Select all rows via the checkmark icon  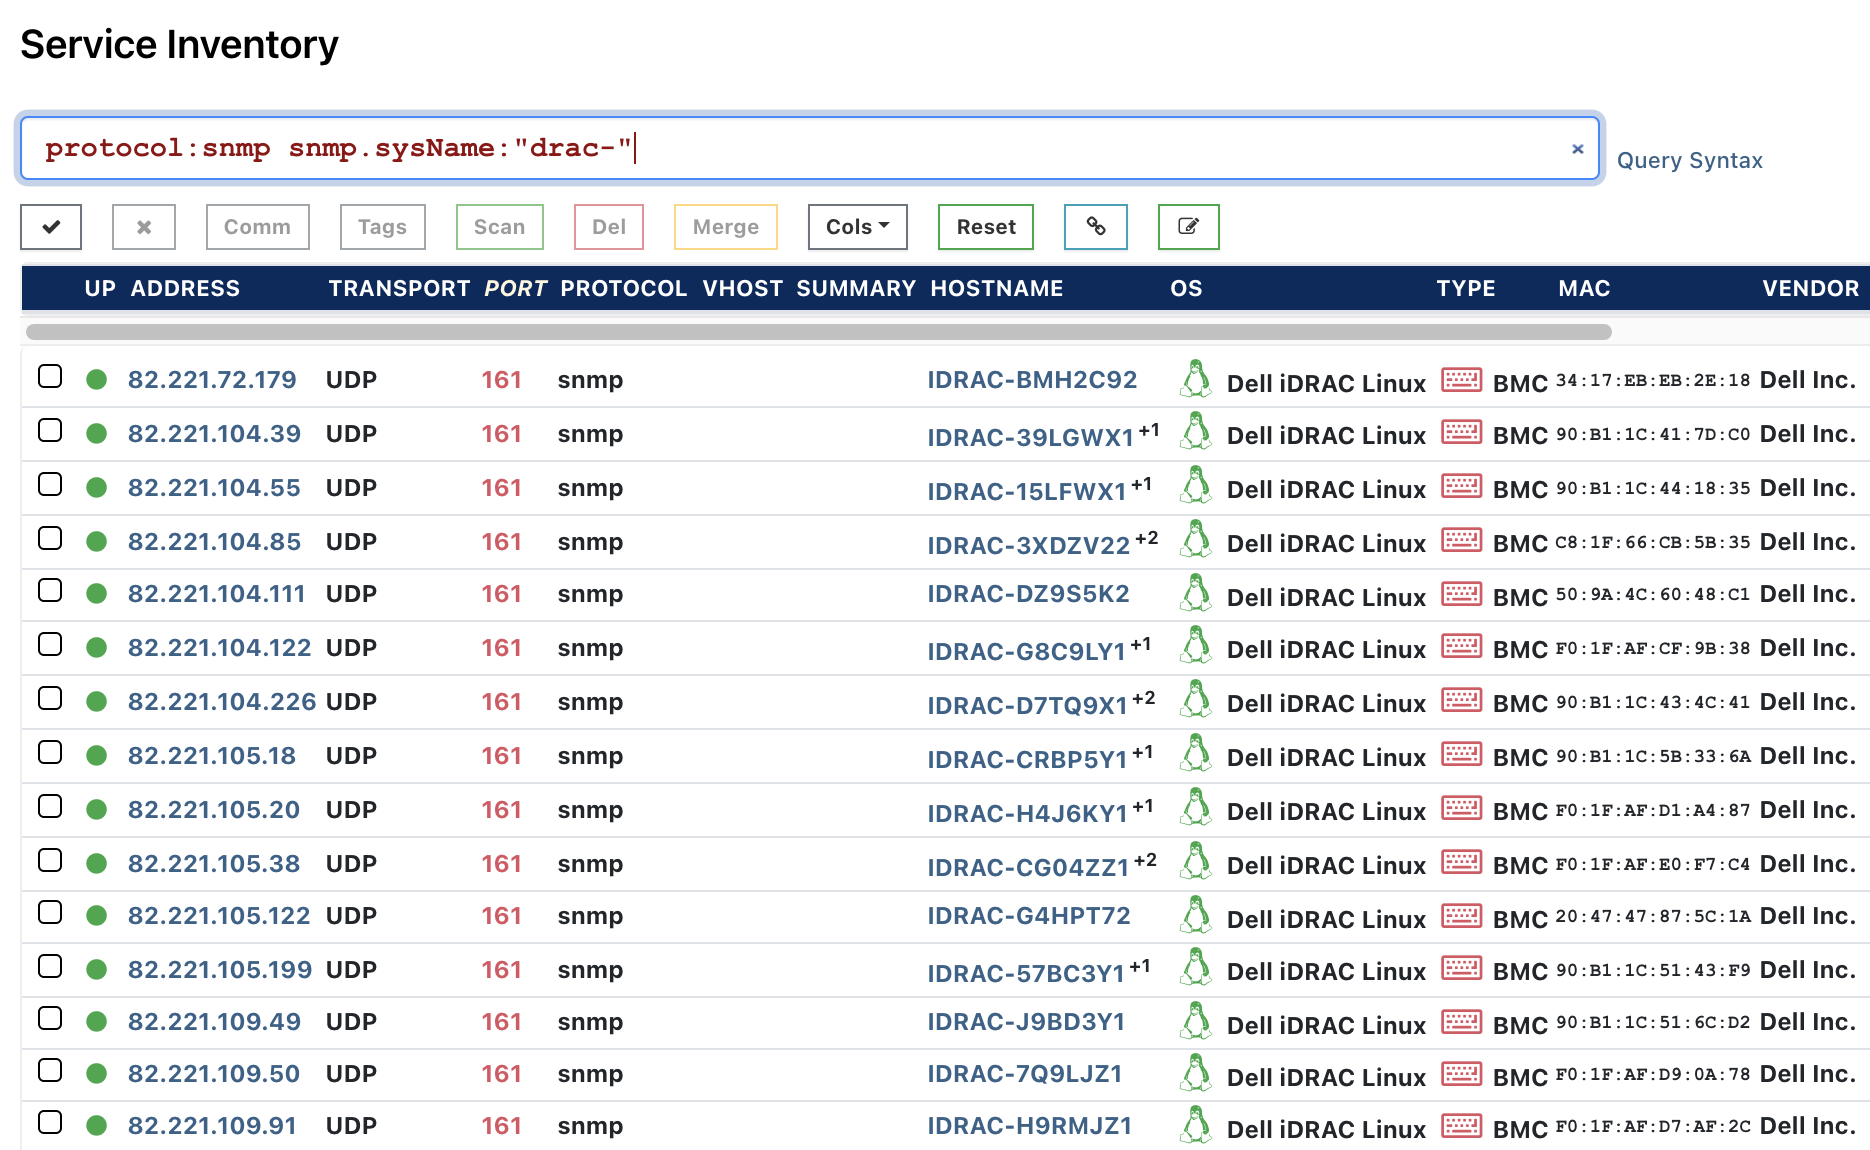pos(50,227)
